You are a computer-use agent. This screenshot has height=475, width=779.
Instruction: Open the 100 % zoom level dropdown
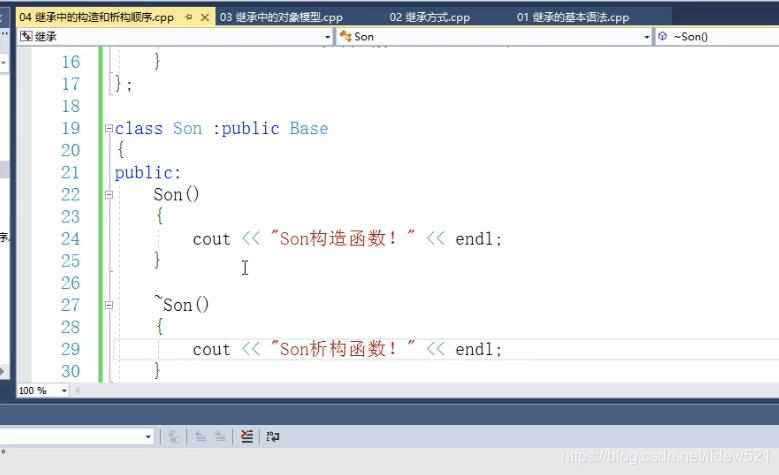[64, 391]
